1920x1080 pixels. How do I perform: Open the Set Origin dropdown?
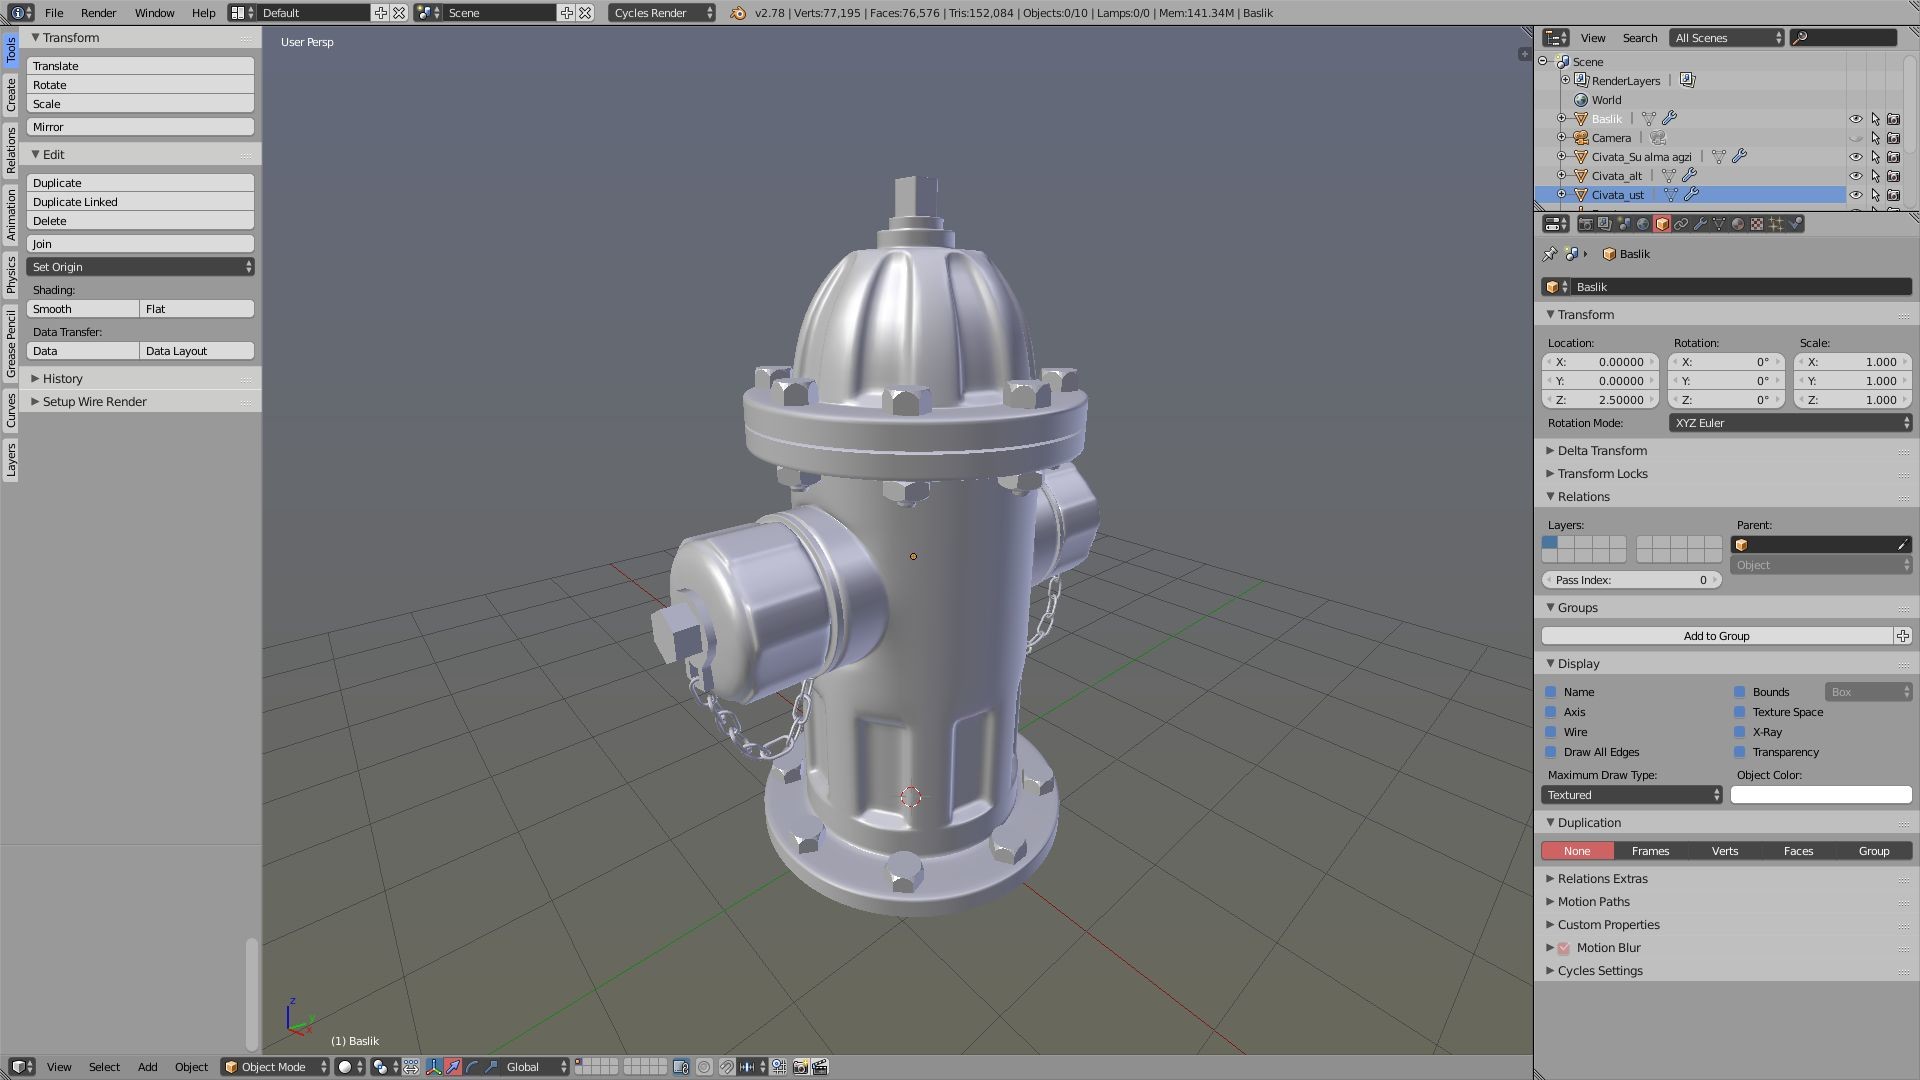(140, 267)
